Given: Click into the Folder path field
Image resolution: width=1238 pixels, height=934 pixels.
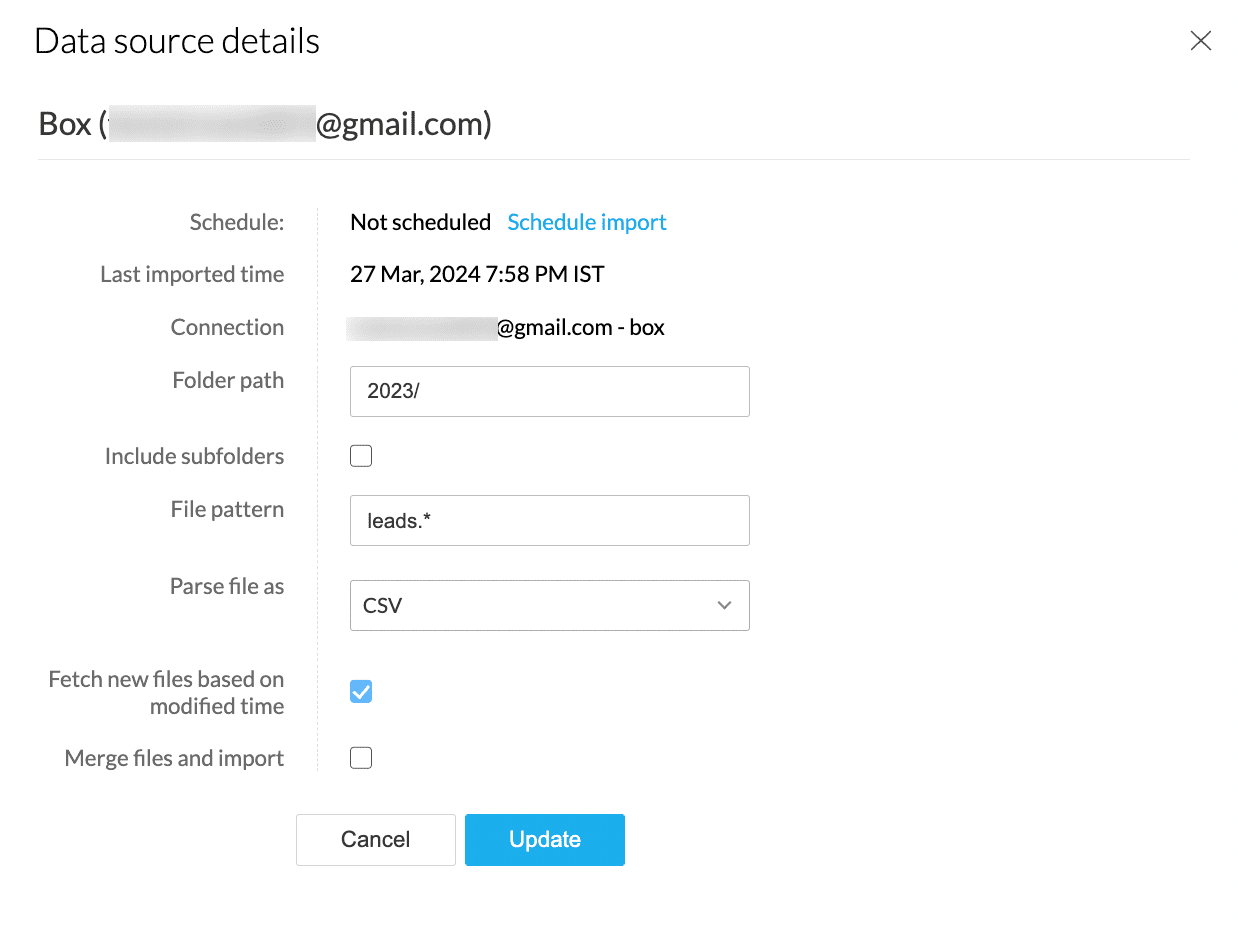Looking at the screenshot, I should coord(549,391).
